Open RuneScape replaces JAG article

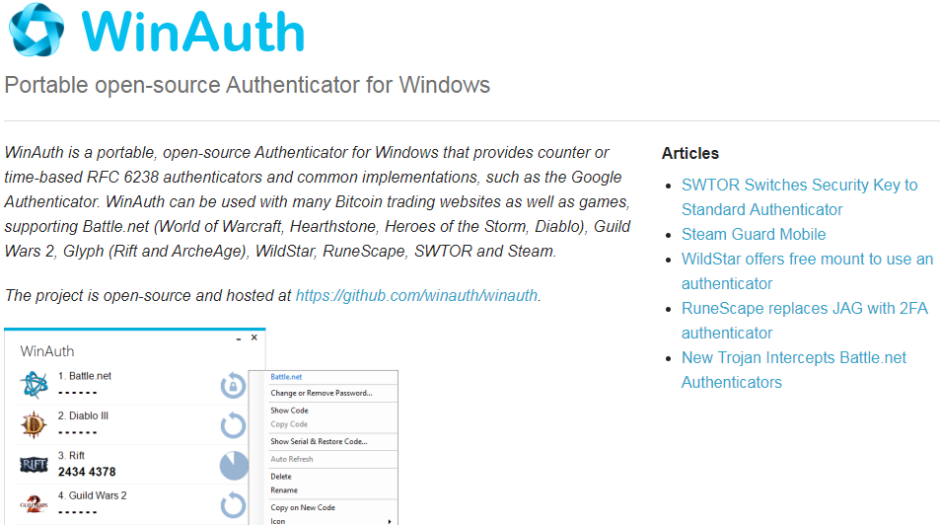(805, 321)
